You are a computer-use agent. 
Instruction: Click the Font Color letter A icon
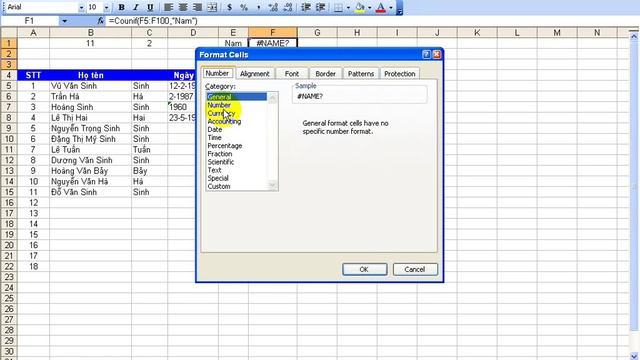380,7
